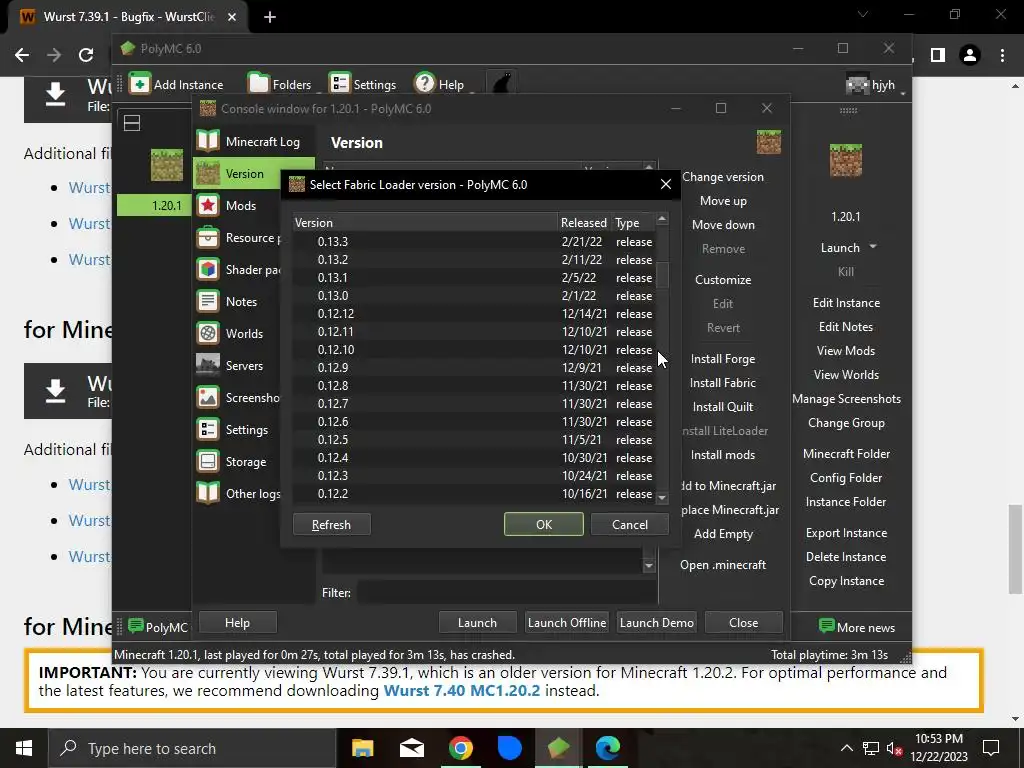
Task: Open the Shader packs page icon
Action: pos(208,269)
